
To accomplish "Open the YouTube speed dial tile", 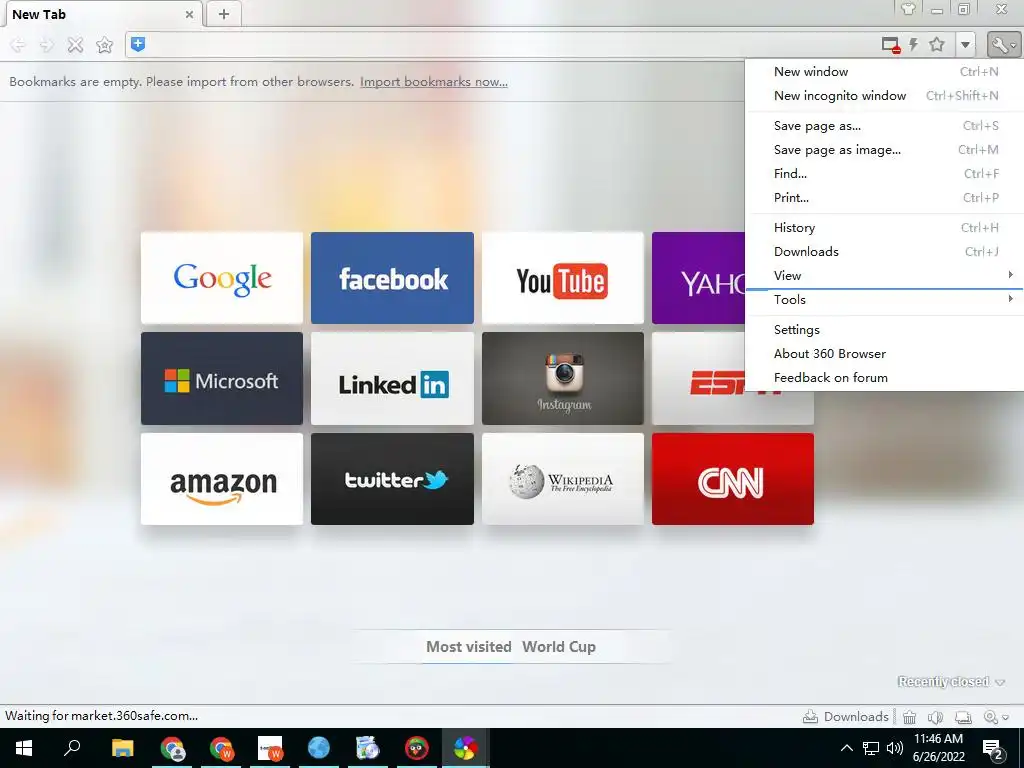I will click(x=563, y=278).
